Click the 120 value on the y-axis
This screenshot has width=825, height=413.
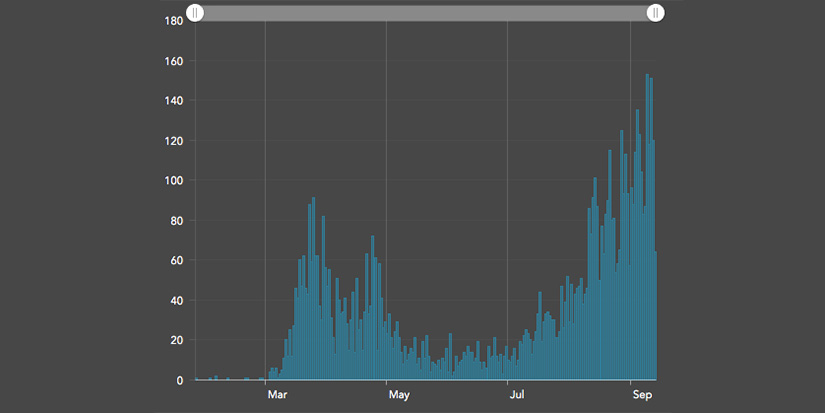tap(174, 141)
